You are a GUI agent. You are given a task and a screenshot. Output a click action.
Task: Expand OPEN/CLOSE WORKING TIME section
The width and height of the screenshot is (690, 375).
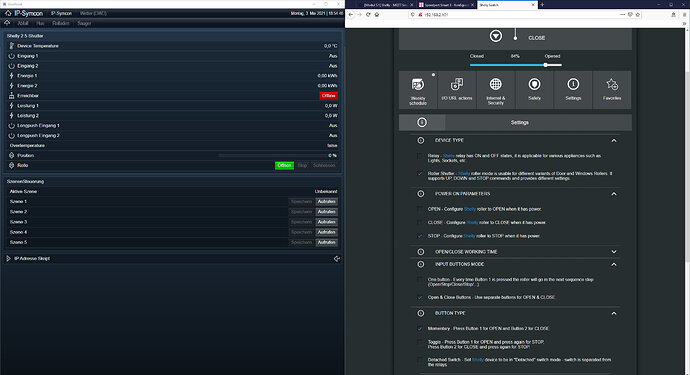pyautogui.click(x=614, y=252)
